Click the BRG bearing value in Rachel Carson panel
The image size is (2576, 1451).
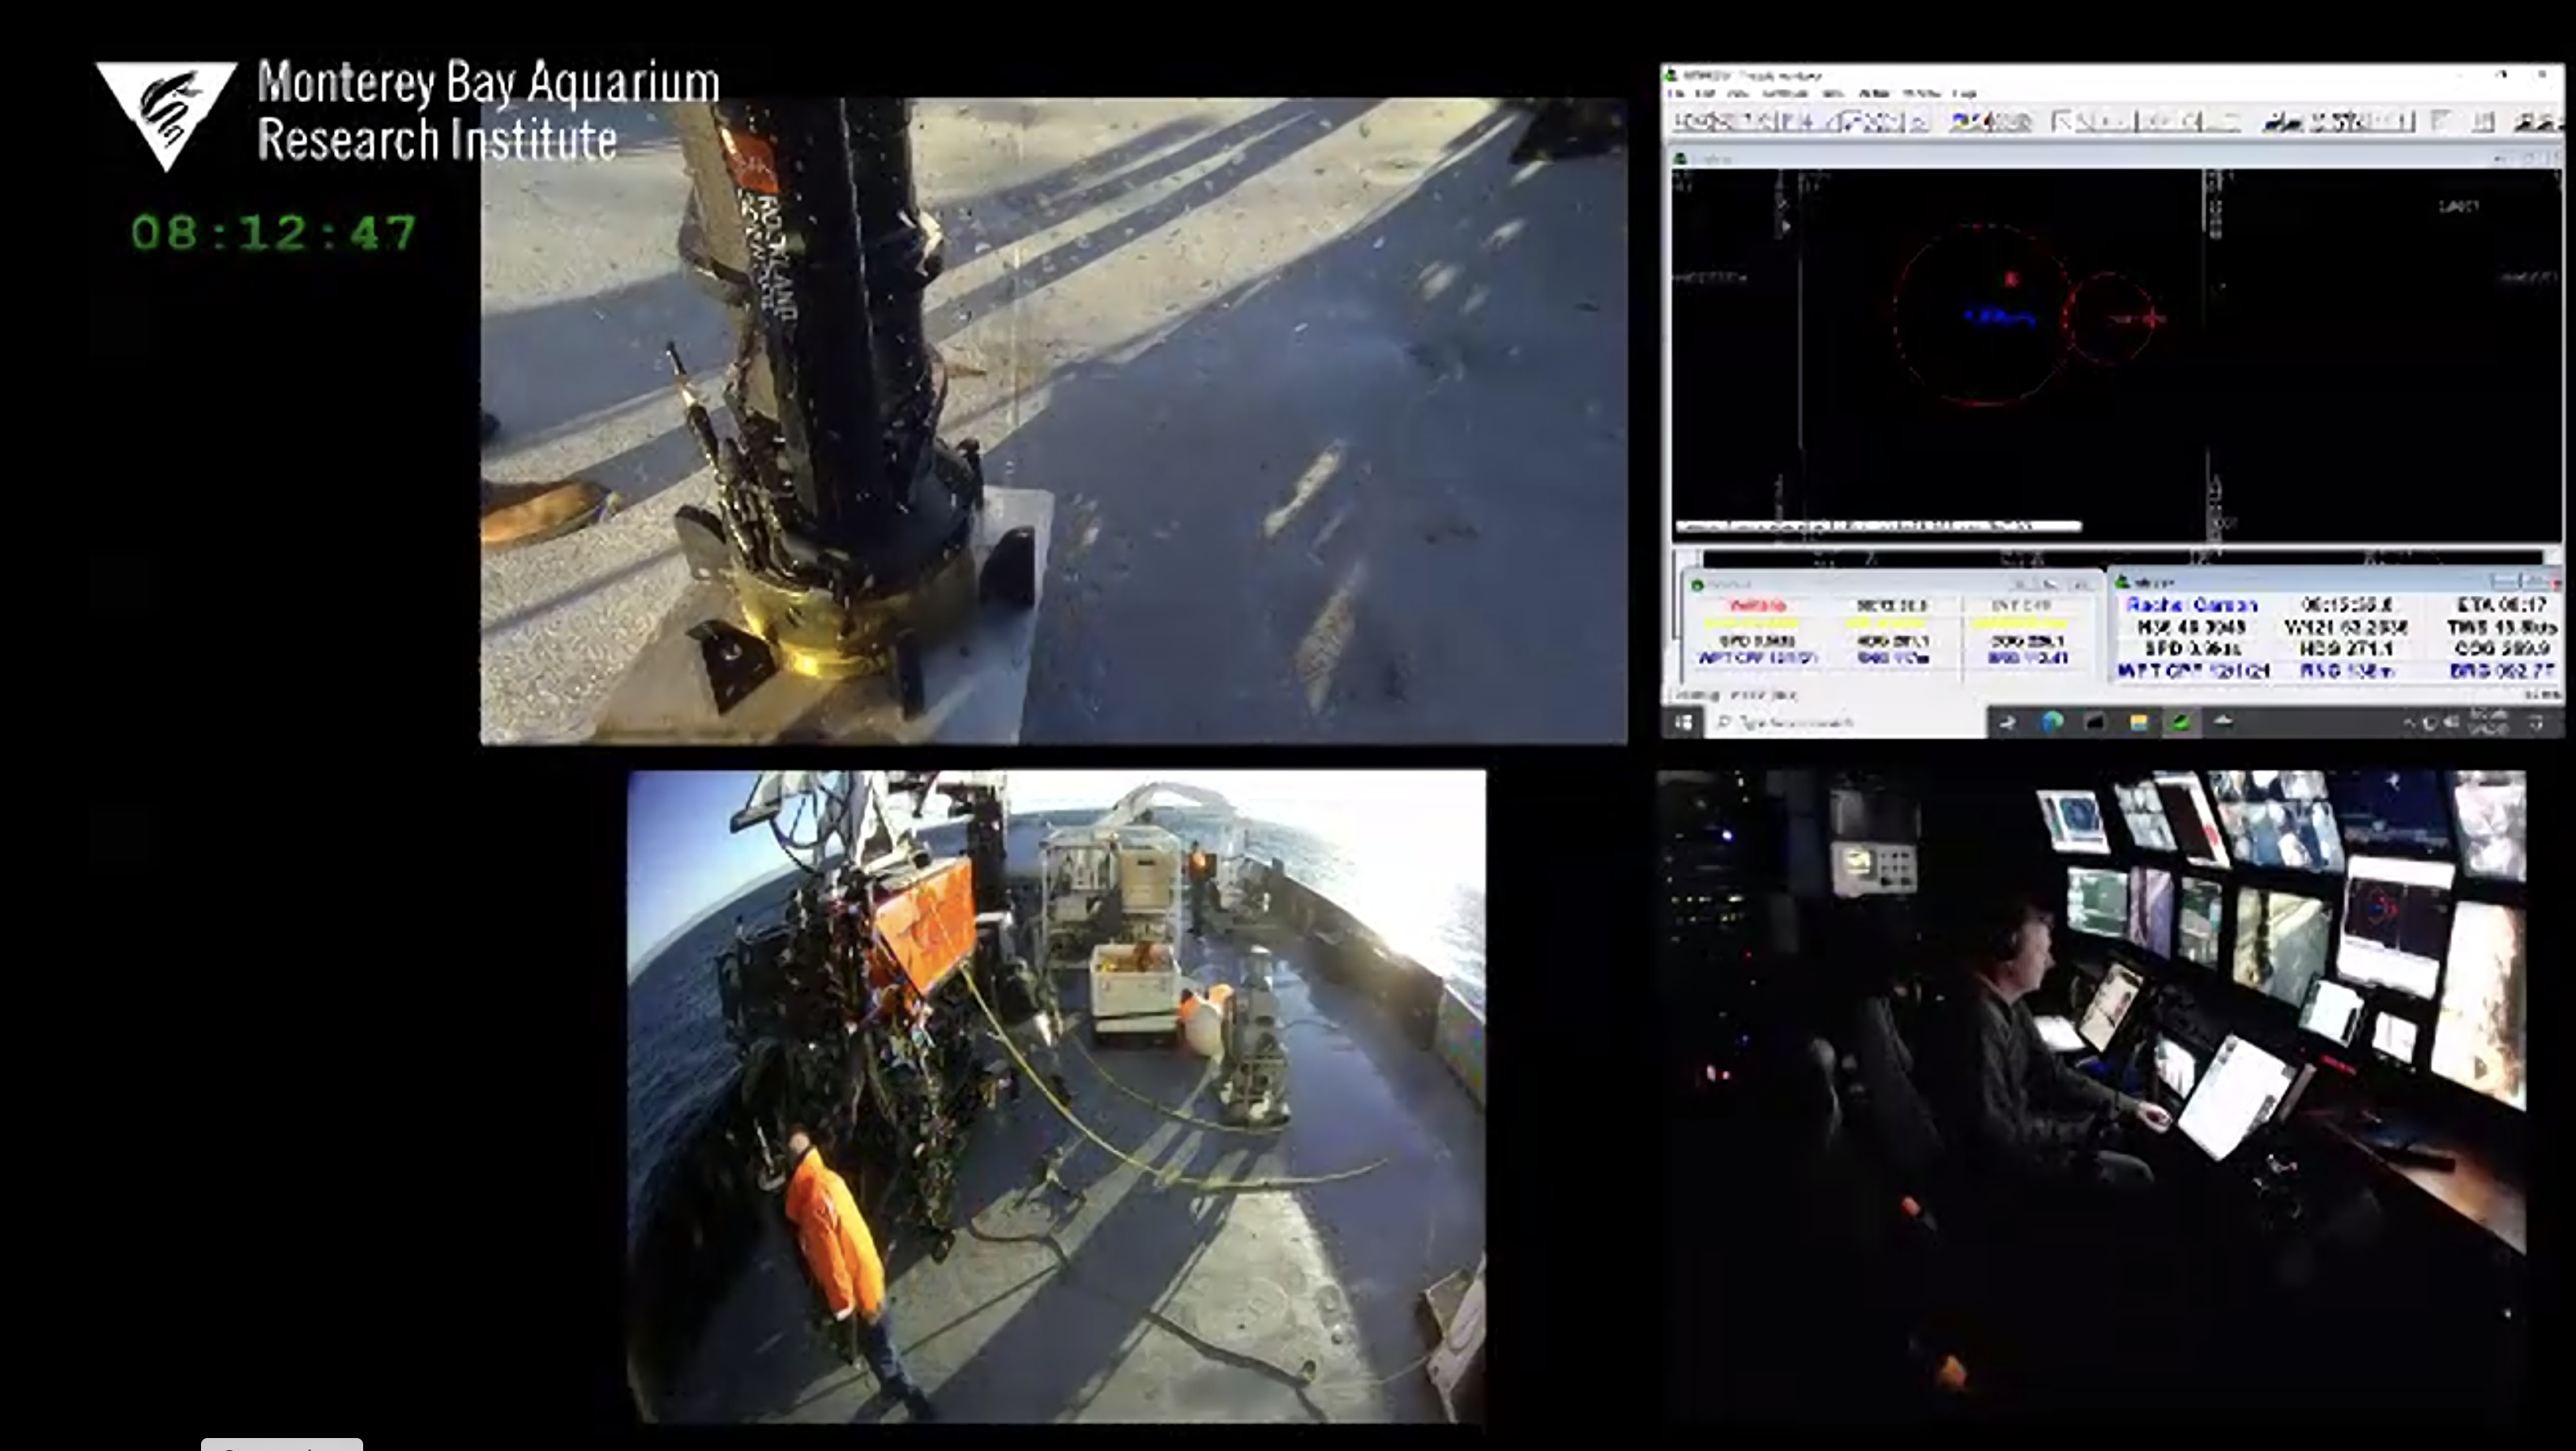pyautogui.click(x=2502, y=671)
